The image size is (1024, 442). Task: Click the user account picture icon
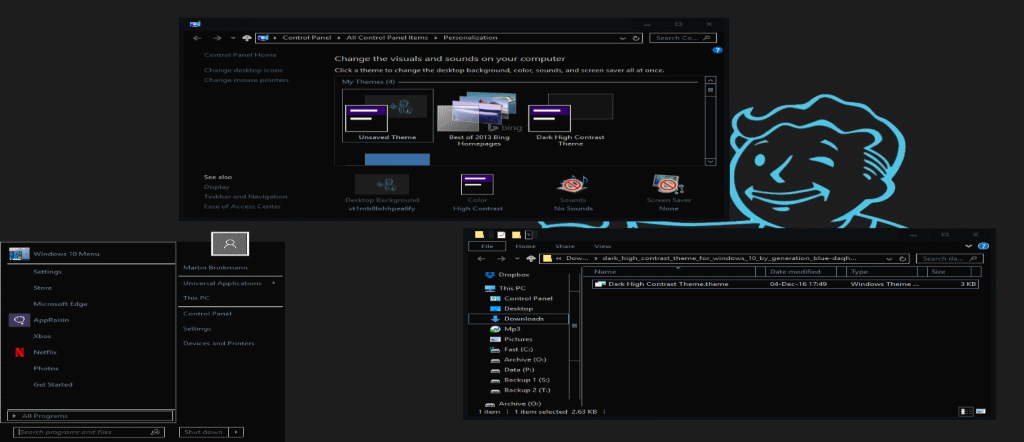230,243
